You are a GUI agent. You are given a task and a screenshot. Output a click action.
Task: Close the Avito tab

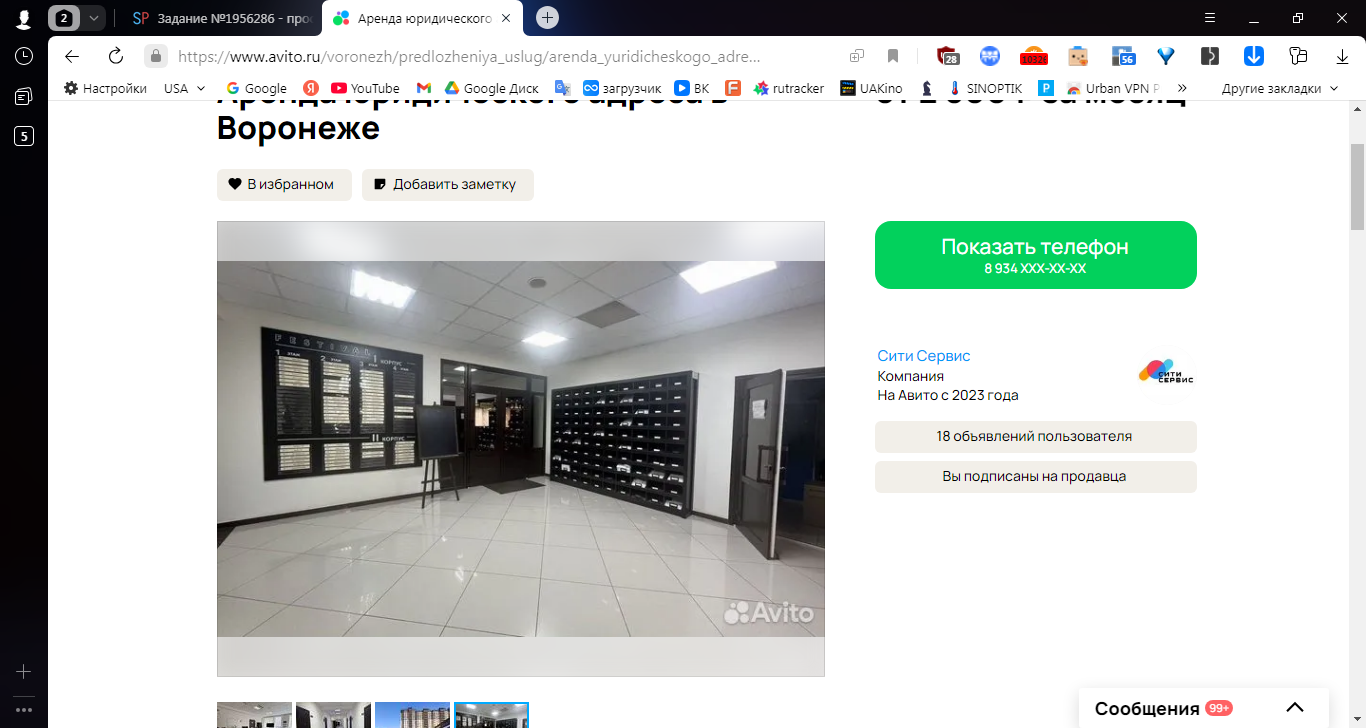click(506, 18)
